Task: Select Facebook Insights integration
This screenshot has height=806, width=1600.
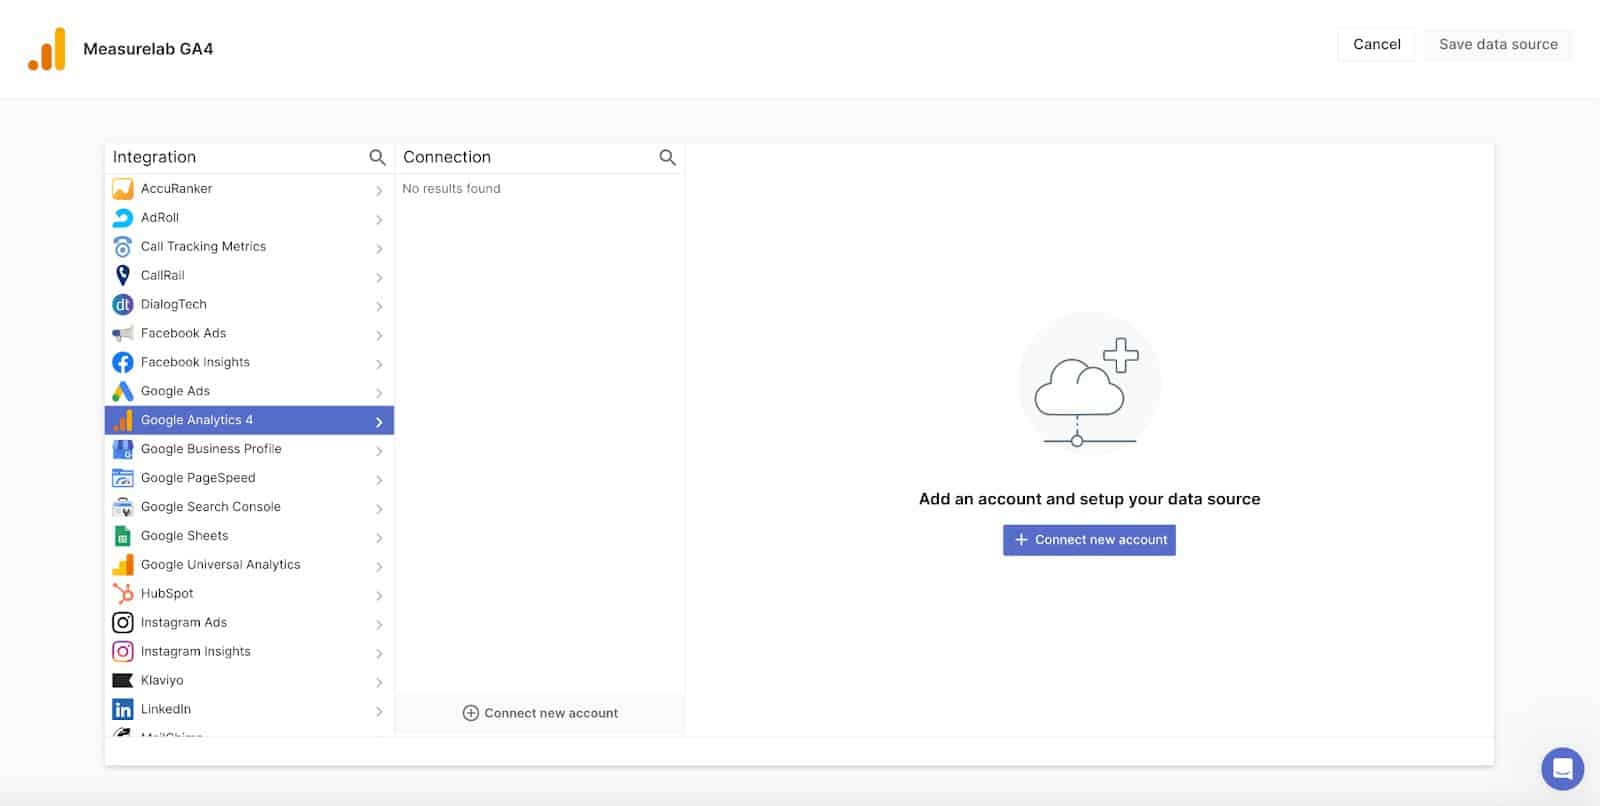Action: click(x=249, y=363)
